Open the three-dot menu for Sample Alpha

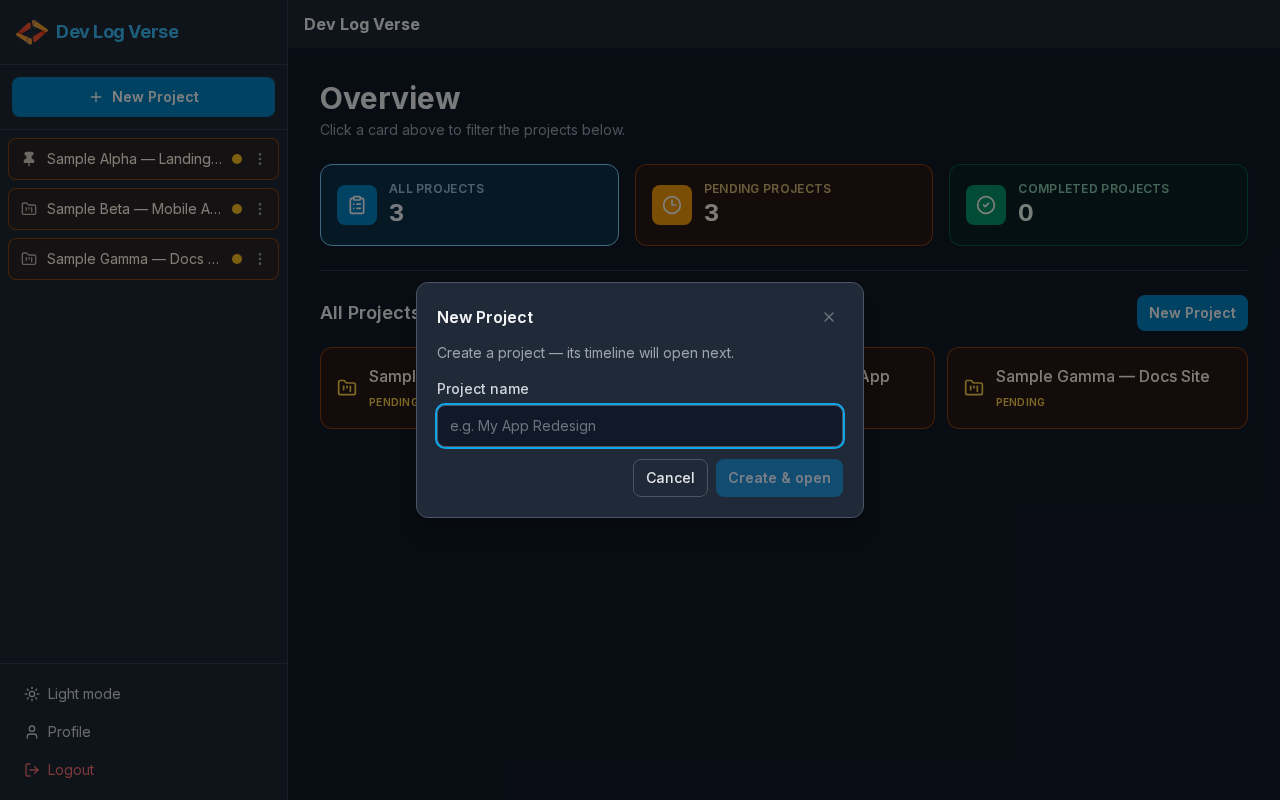click(x=260, y=159)
